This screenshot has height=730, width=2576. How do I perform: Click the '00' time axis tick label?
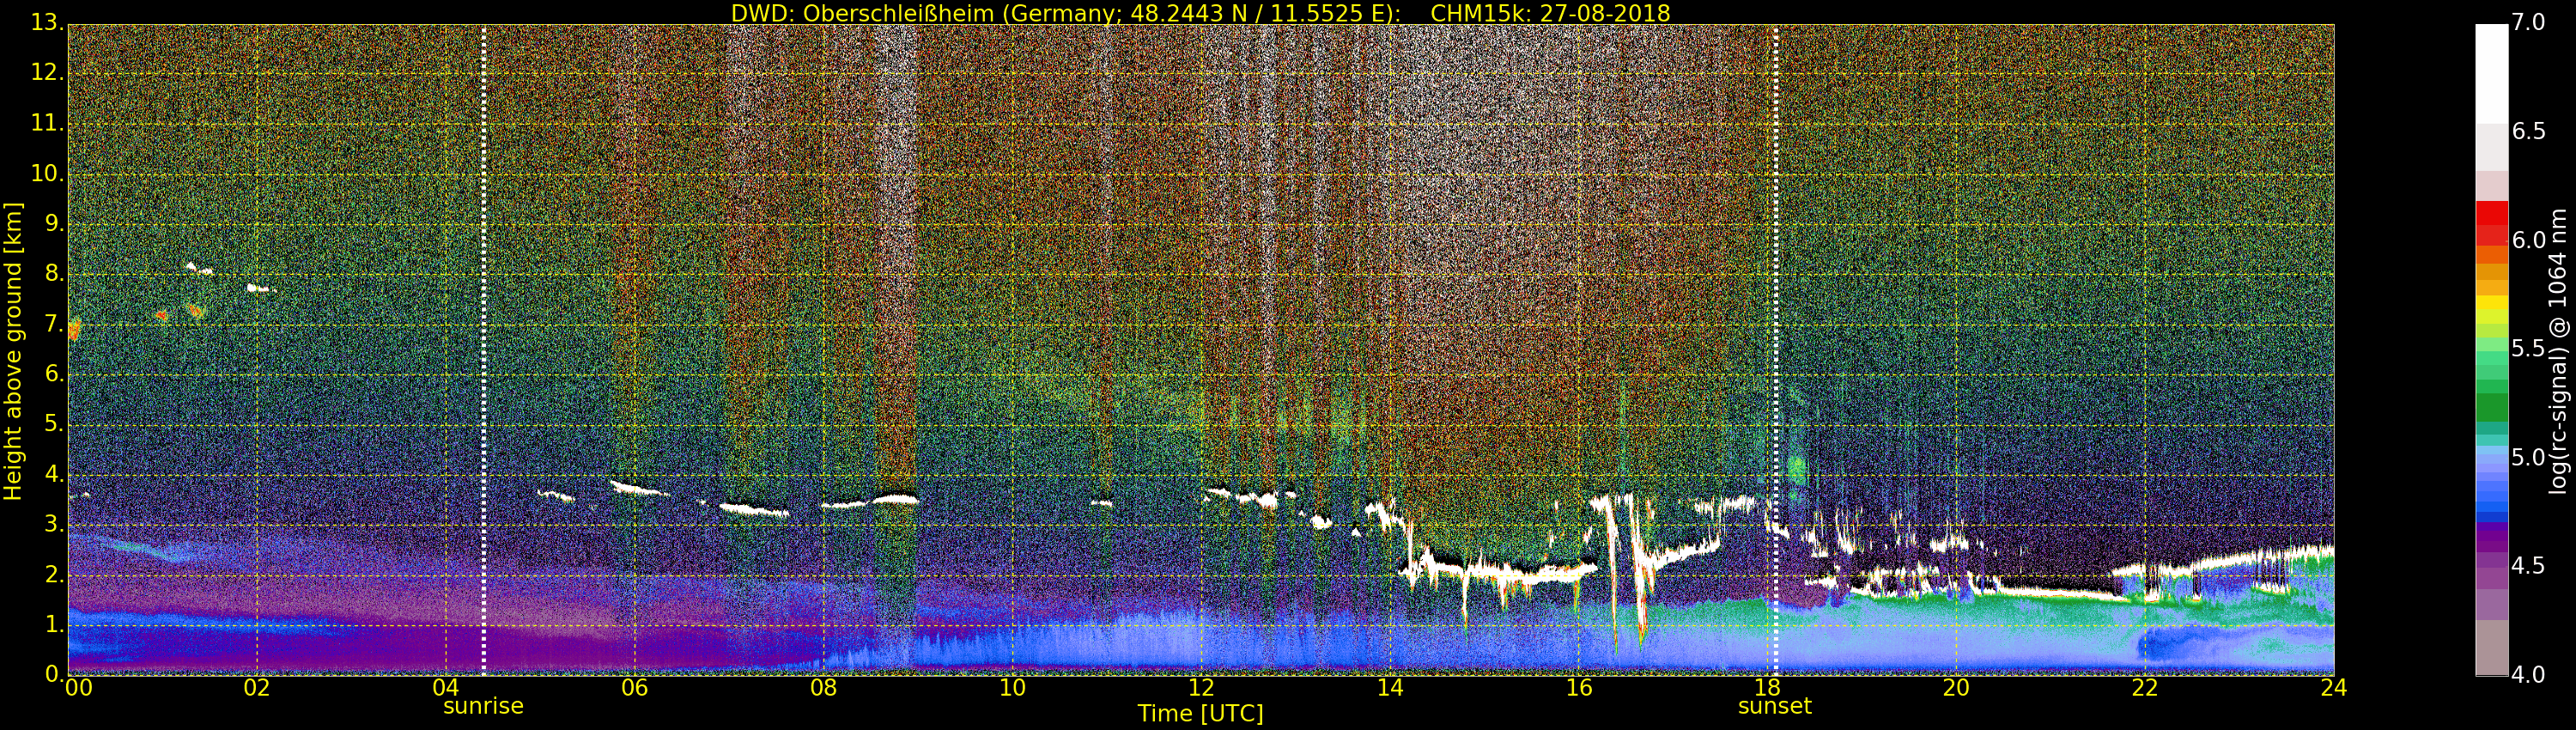pos(77,687)
